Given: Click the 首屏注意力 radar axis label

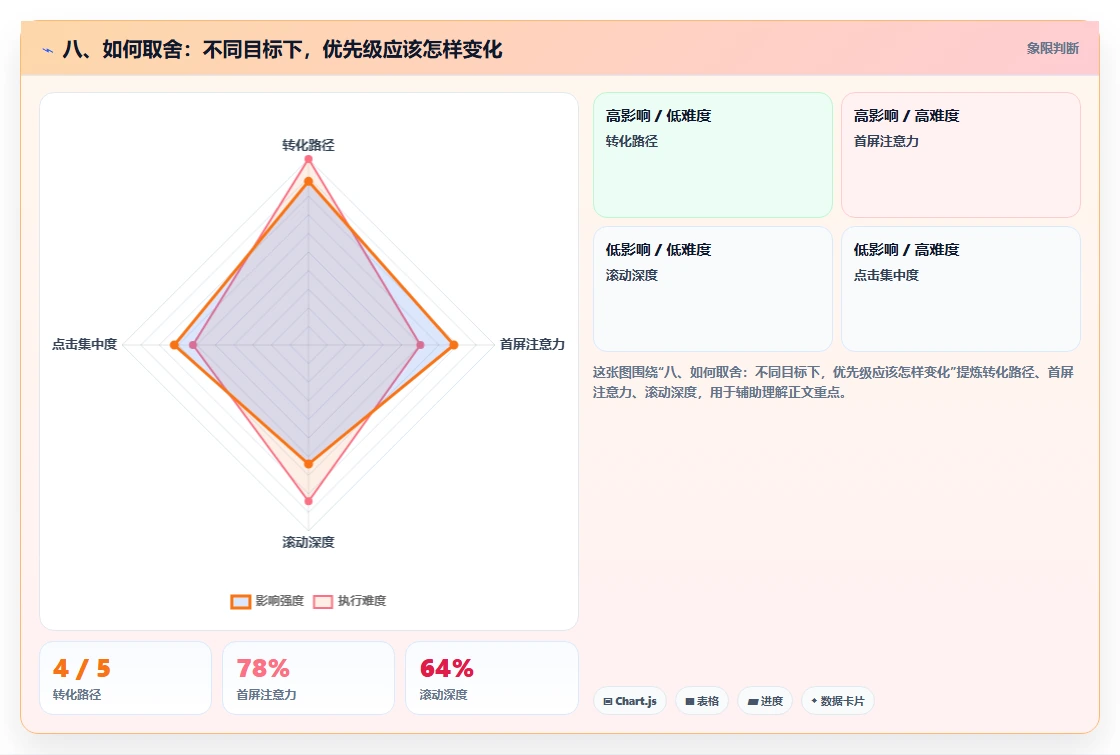Looking at the screenshot, I should (532, 344).
